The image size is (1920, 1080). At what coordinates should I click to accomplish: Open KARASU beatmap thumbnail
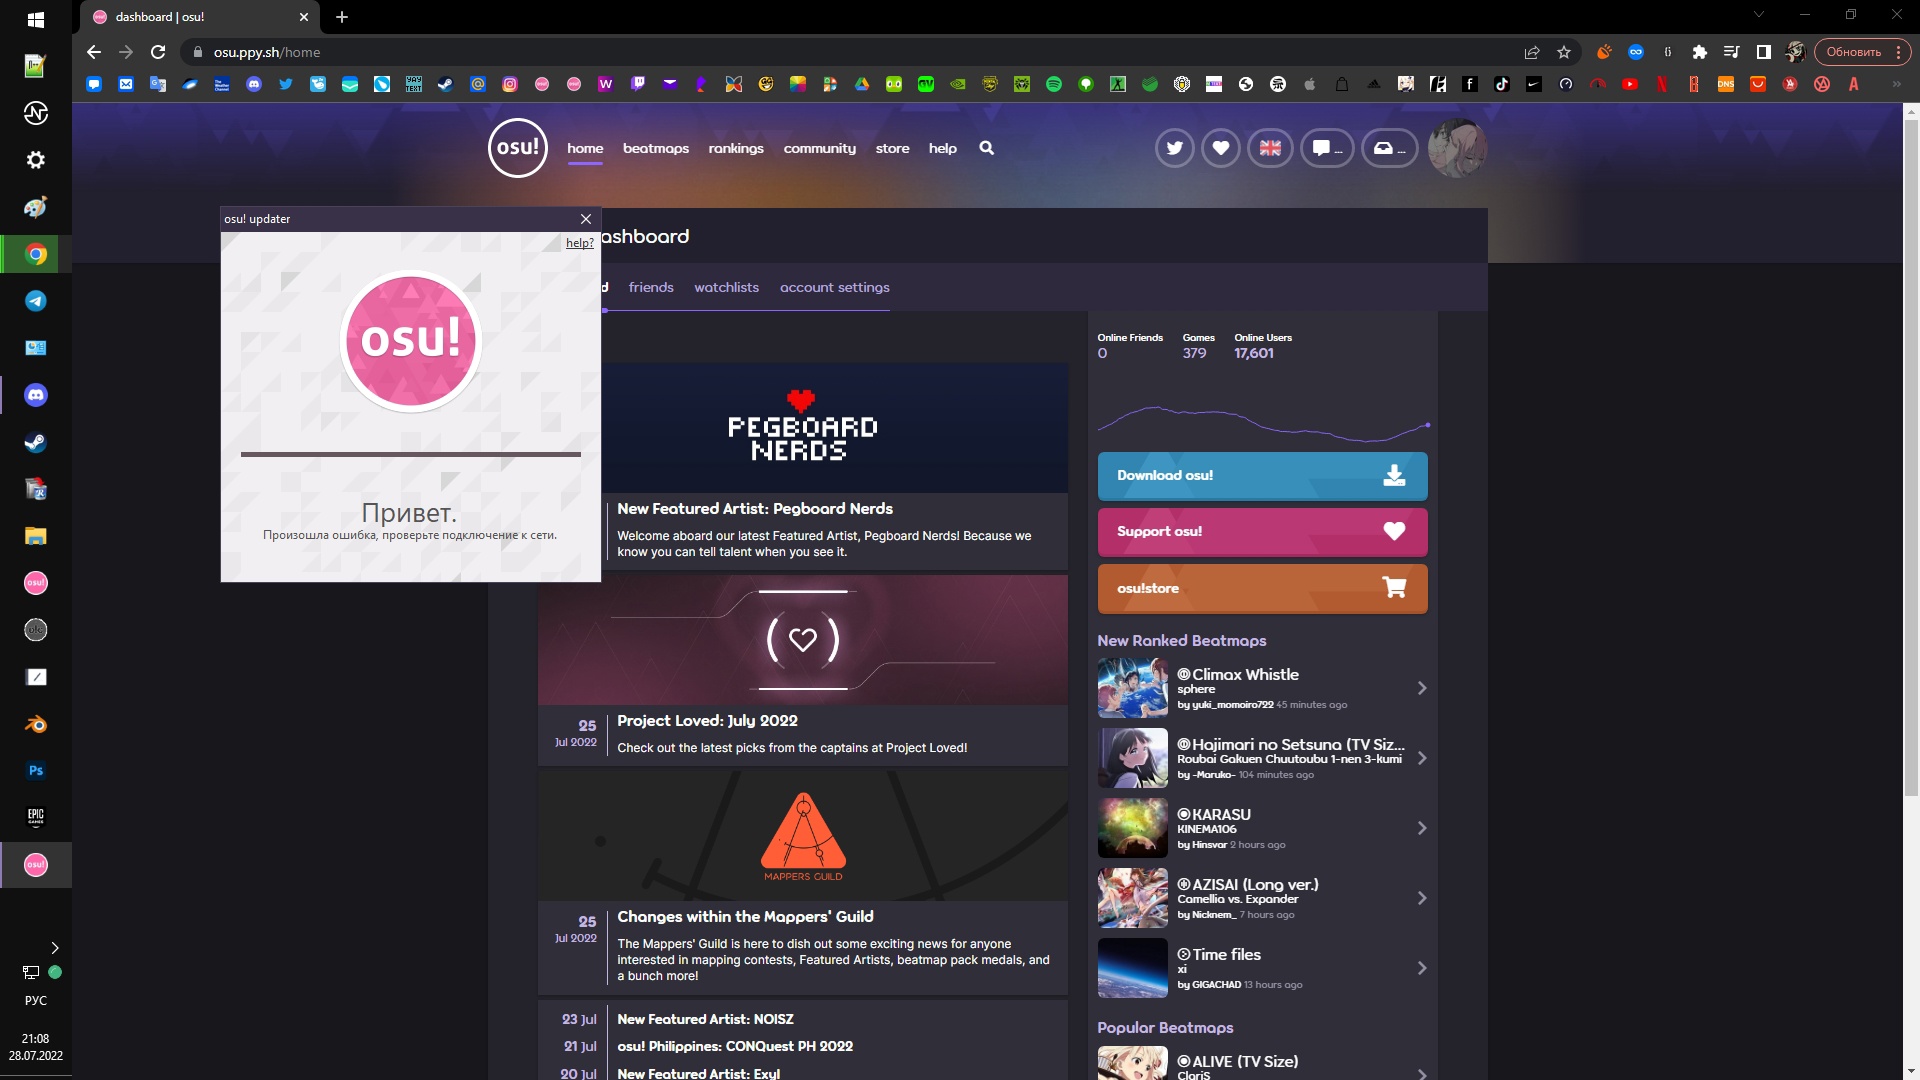[x=1132, y=828]
